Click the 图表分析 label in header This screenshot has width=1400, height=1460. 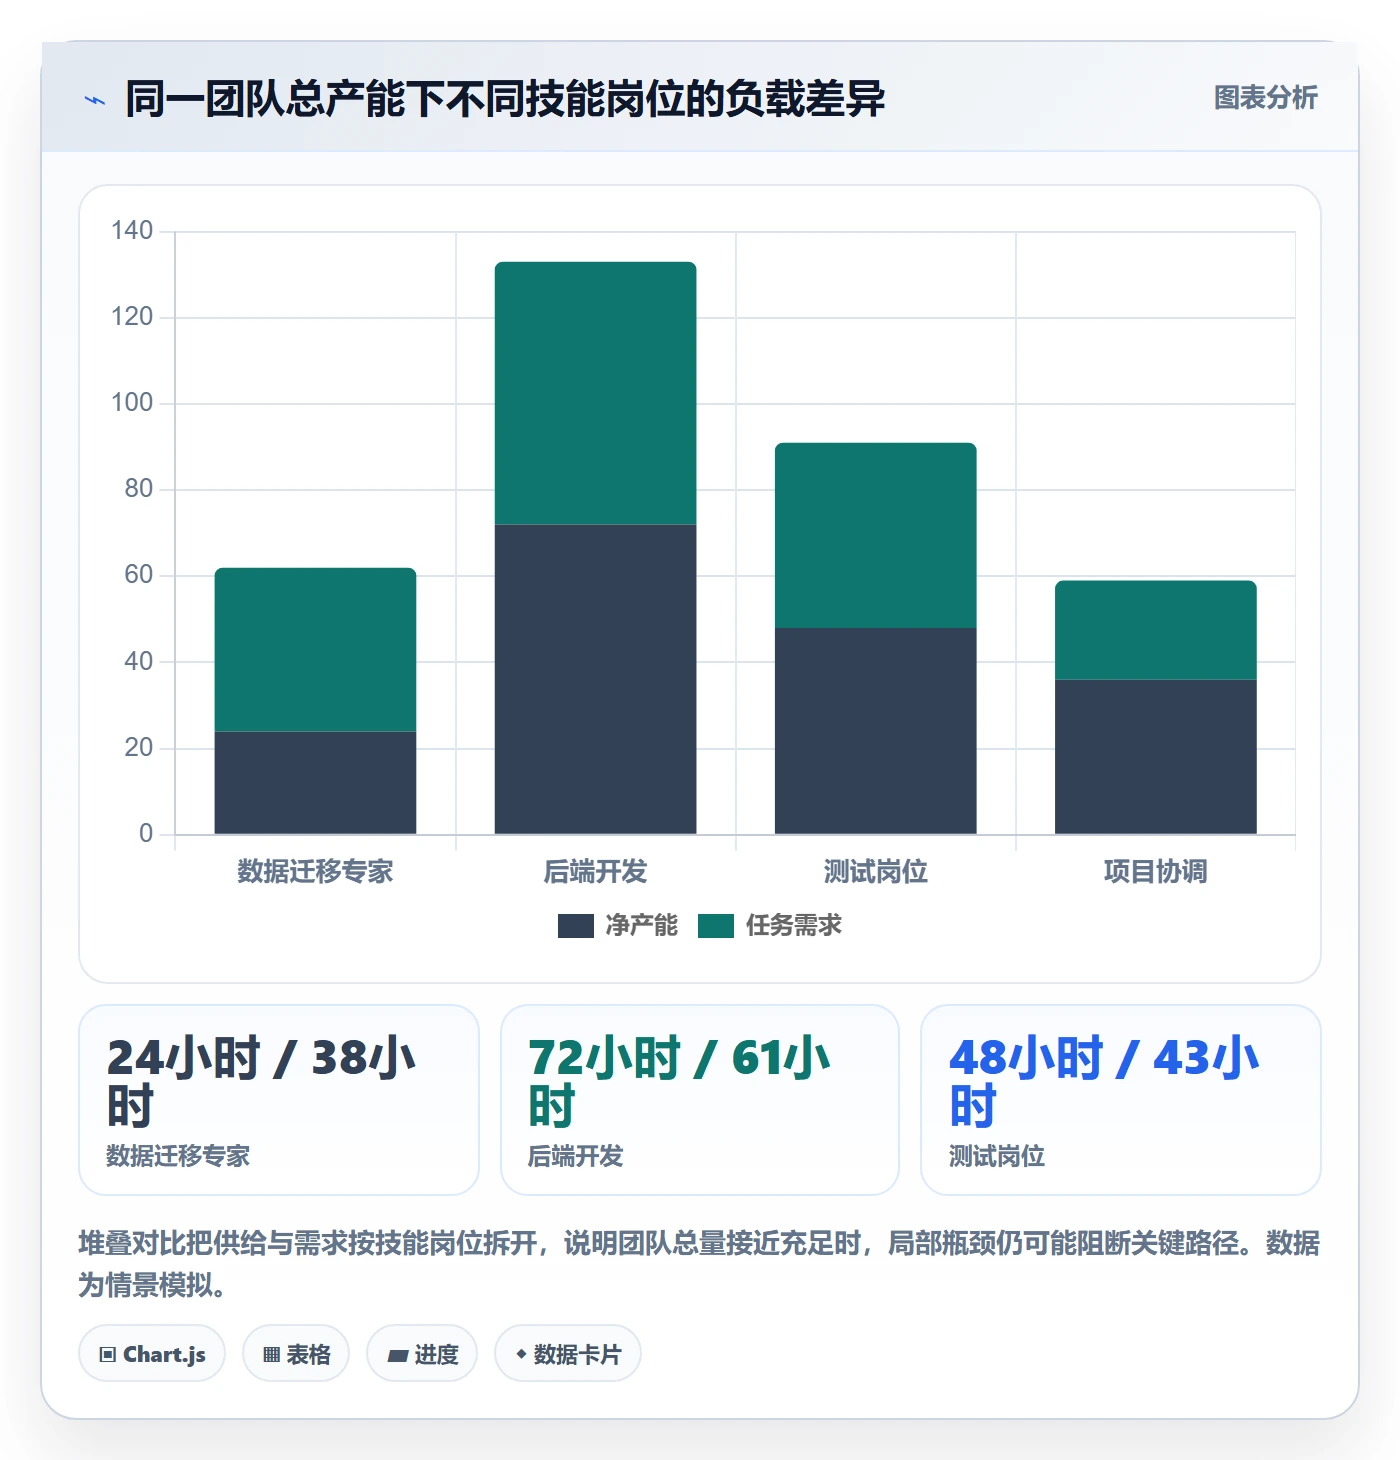pyautogui.click(x=1265, y=98)
